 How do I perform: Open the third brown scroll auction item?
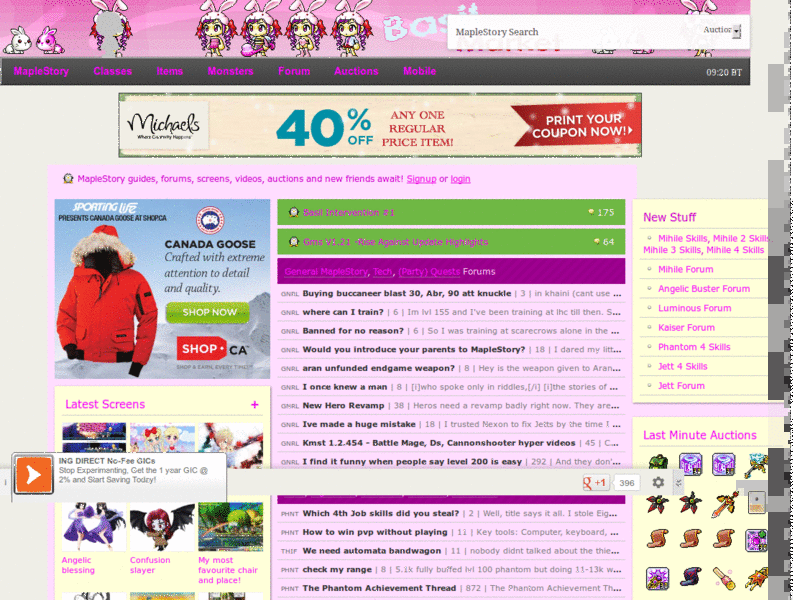click(x=723, y=539)
